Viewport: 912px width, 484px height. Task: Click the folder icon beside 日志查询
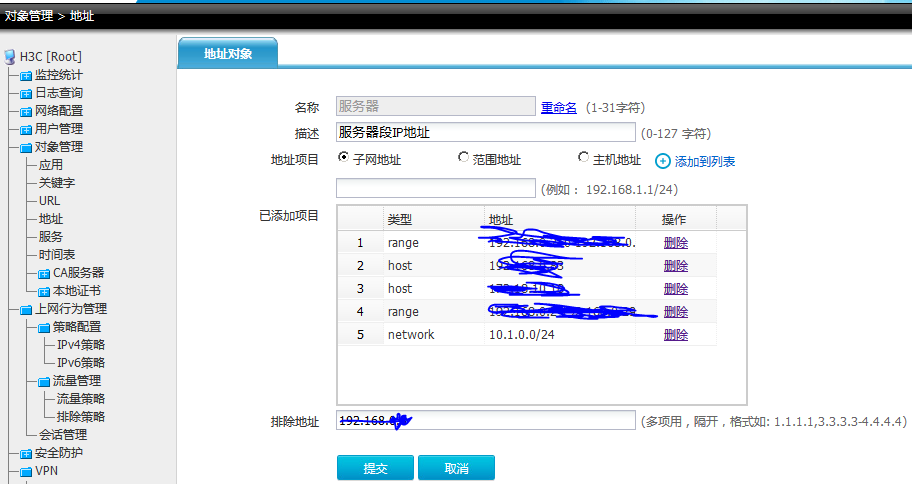click(26, 94)
